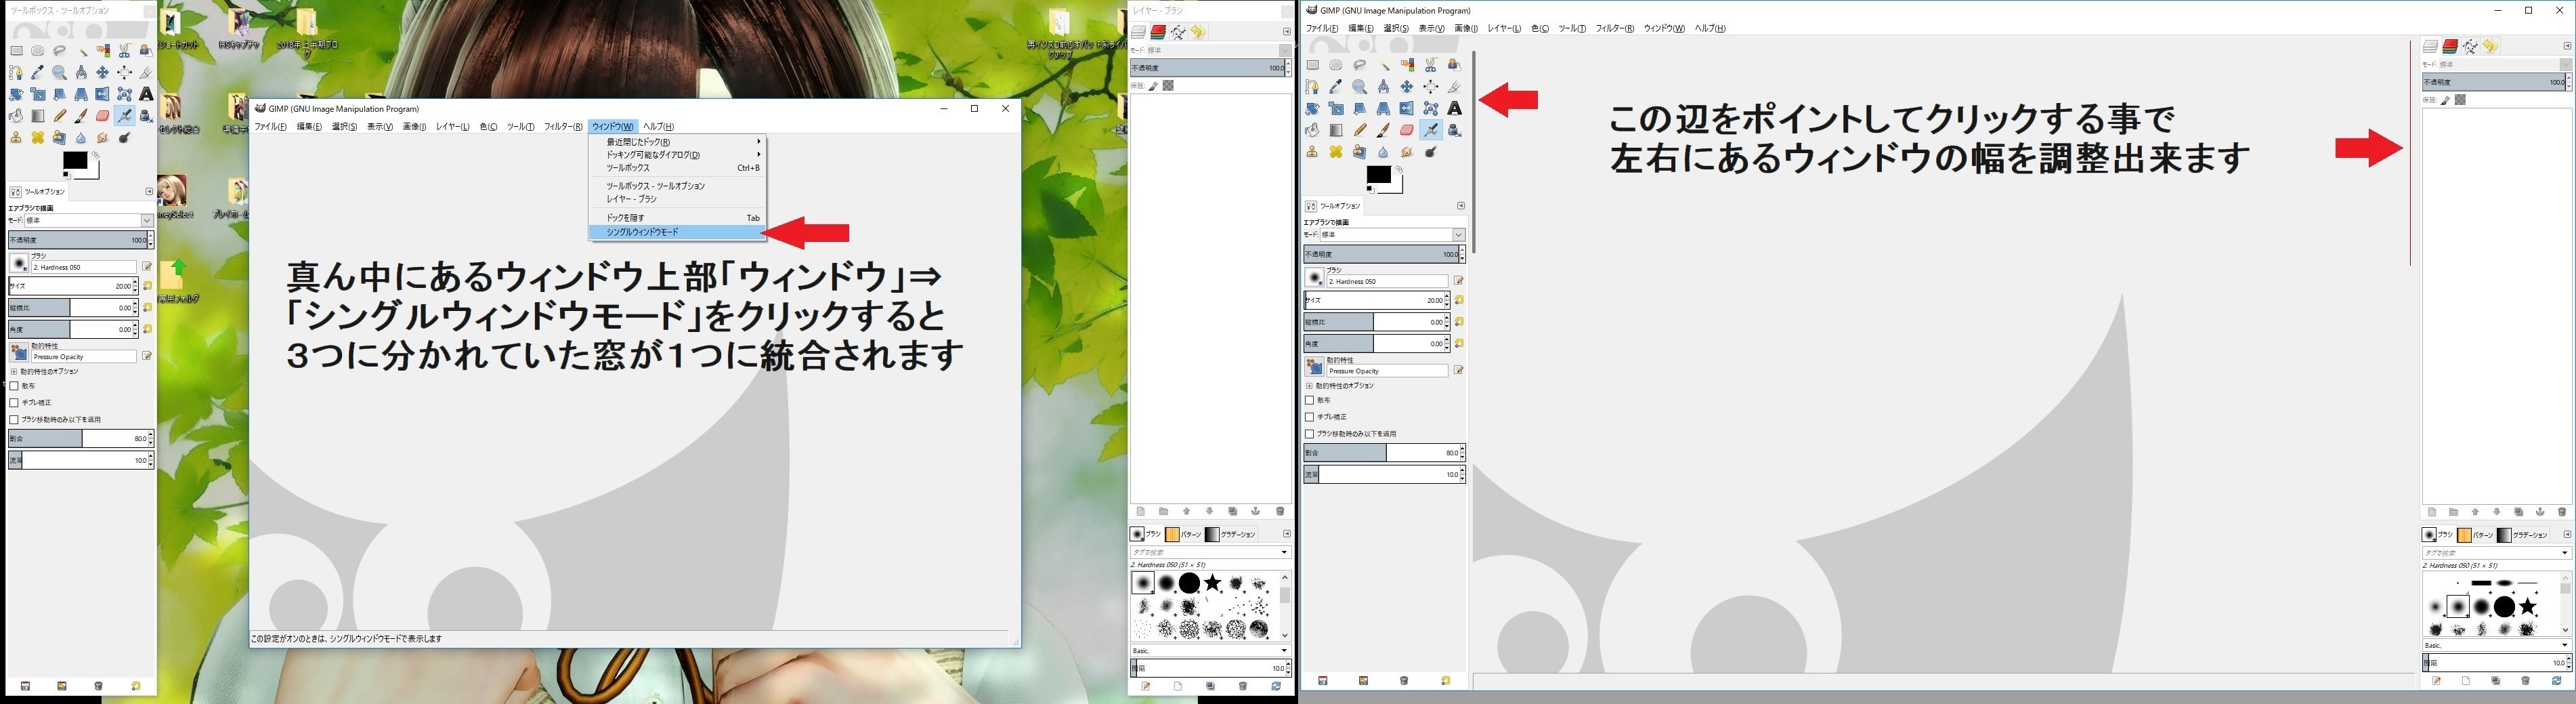Select Eraser tool in floating Toolbox window

click(x=103, y=116)
